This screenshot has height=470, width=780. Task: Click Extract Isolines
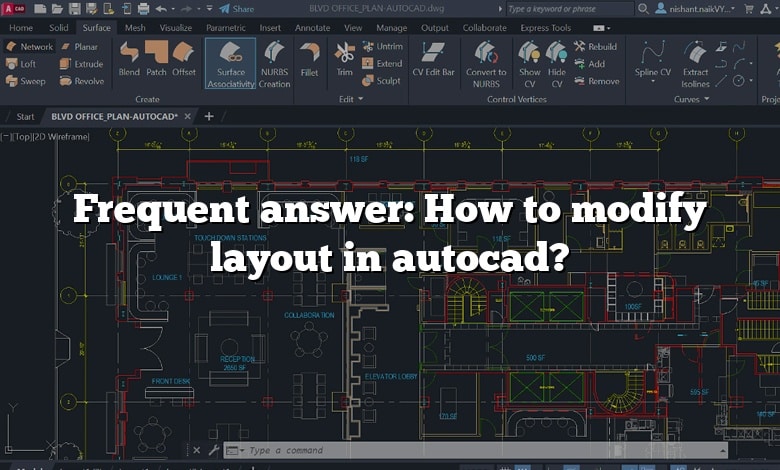pos(695,65)
